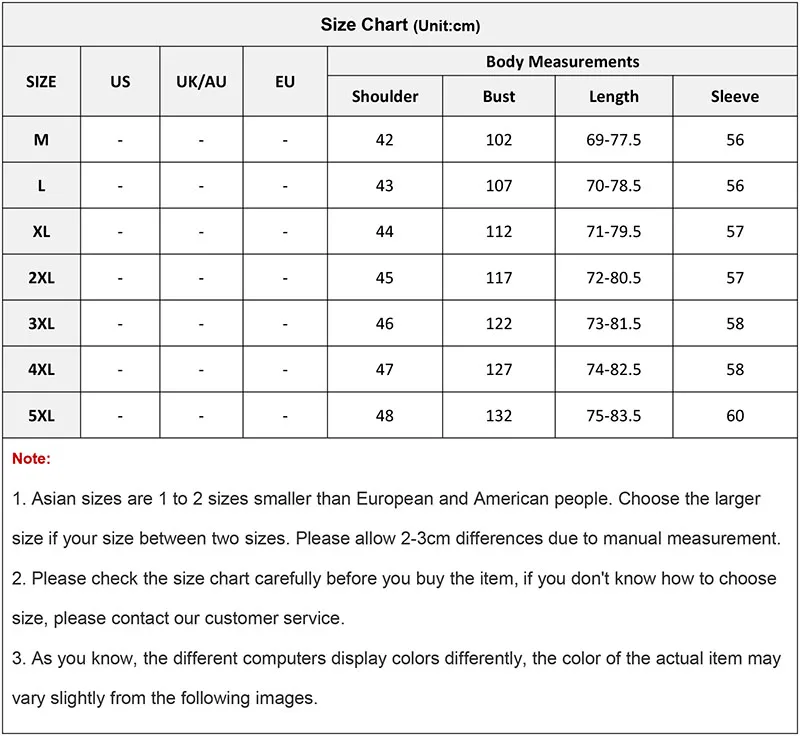The height and width of the screenshot is (736, 800).
Task: Click the red Note: label
Action: [31, 458]
